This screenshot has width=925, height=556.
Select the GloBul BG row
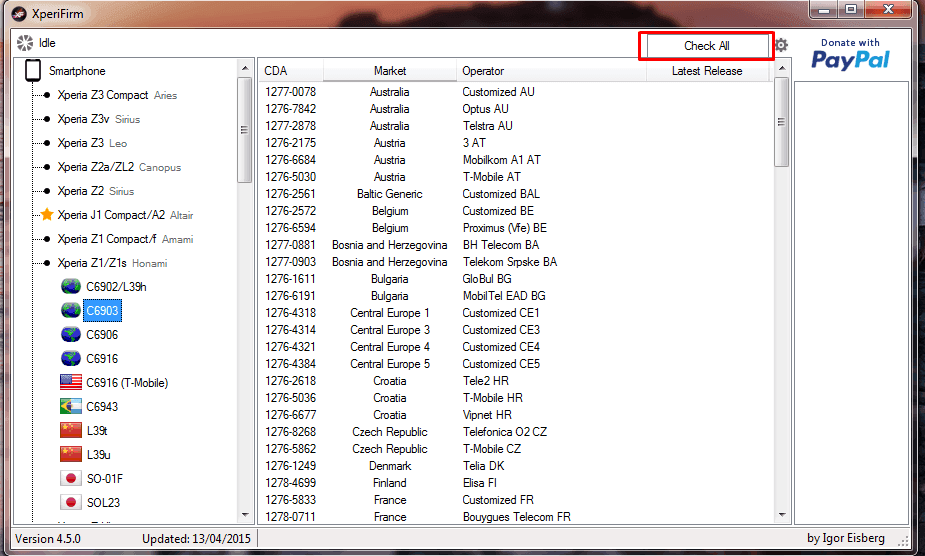[x=516, y=279]
